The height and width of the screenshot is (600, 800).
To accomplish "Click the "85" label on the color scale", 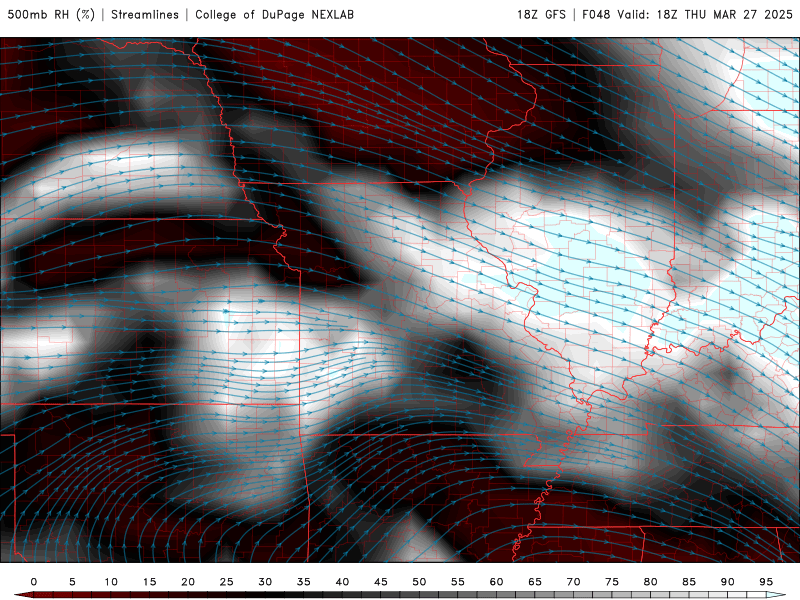I will click(x=689, y=582).
